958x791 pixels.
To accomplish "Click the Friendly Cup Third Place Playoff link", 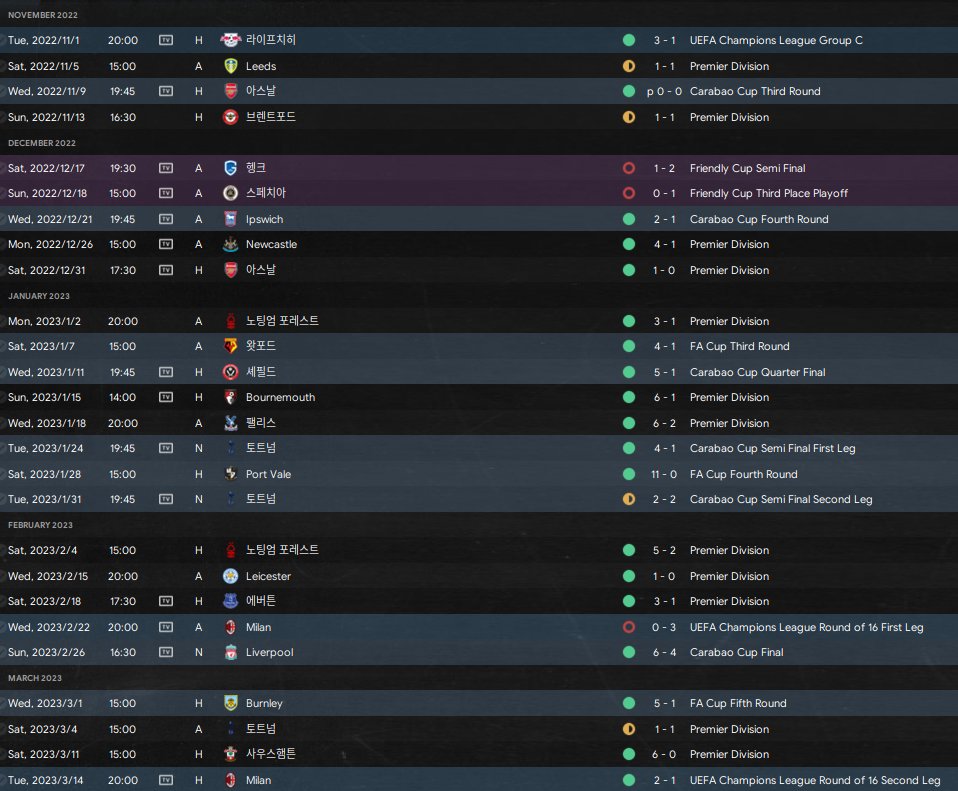I will point(769,194).
